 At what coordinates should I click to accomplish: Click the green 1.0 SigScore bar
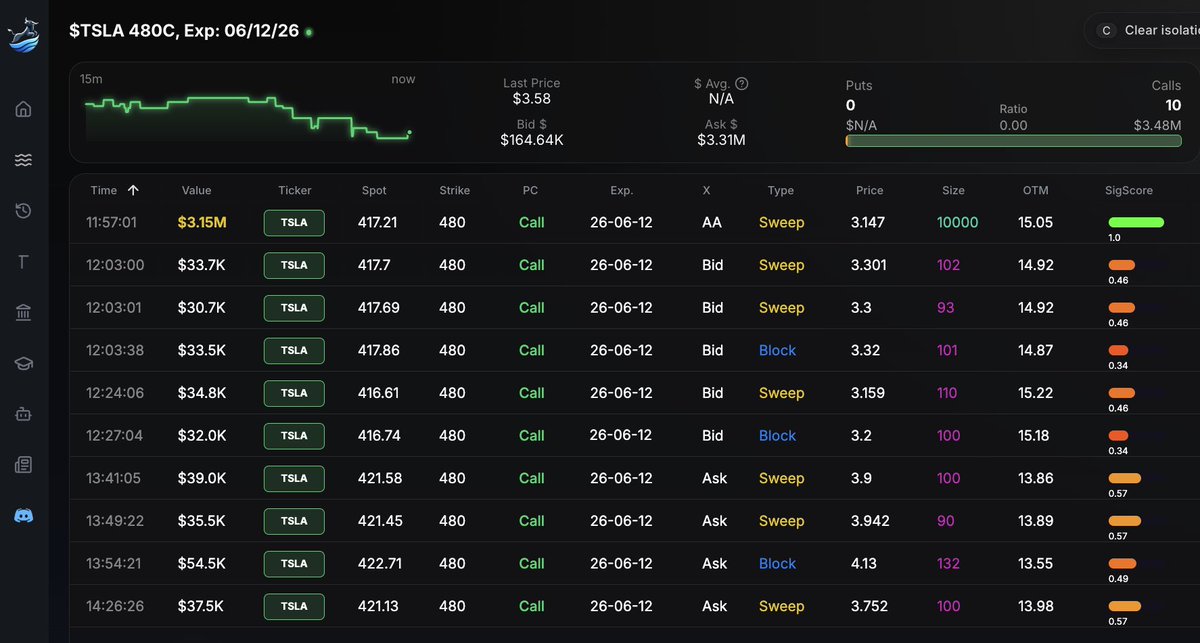1136,222
